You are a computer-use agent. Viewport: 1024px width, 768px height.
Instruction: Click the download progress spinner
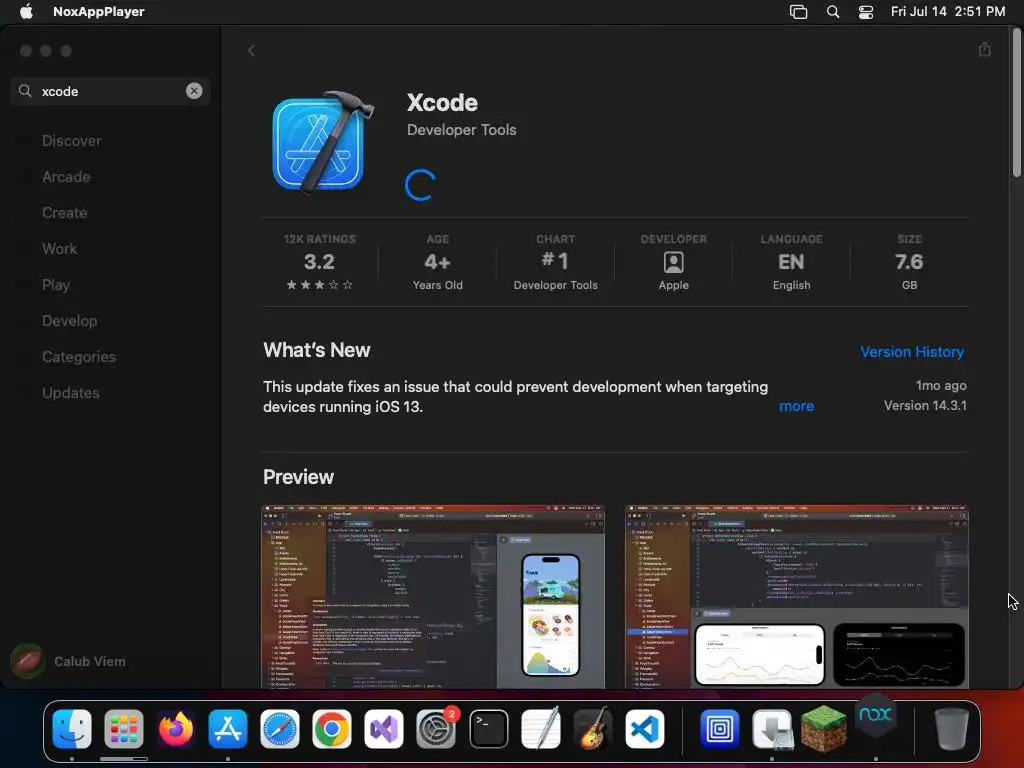pos(420,185)
